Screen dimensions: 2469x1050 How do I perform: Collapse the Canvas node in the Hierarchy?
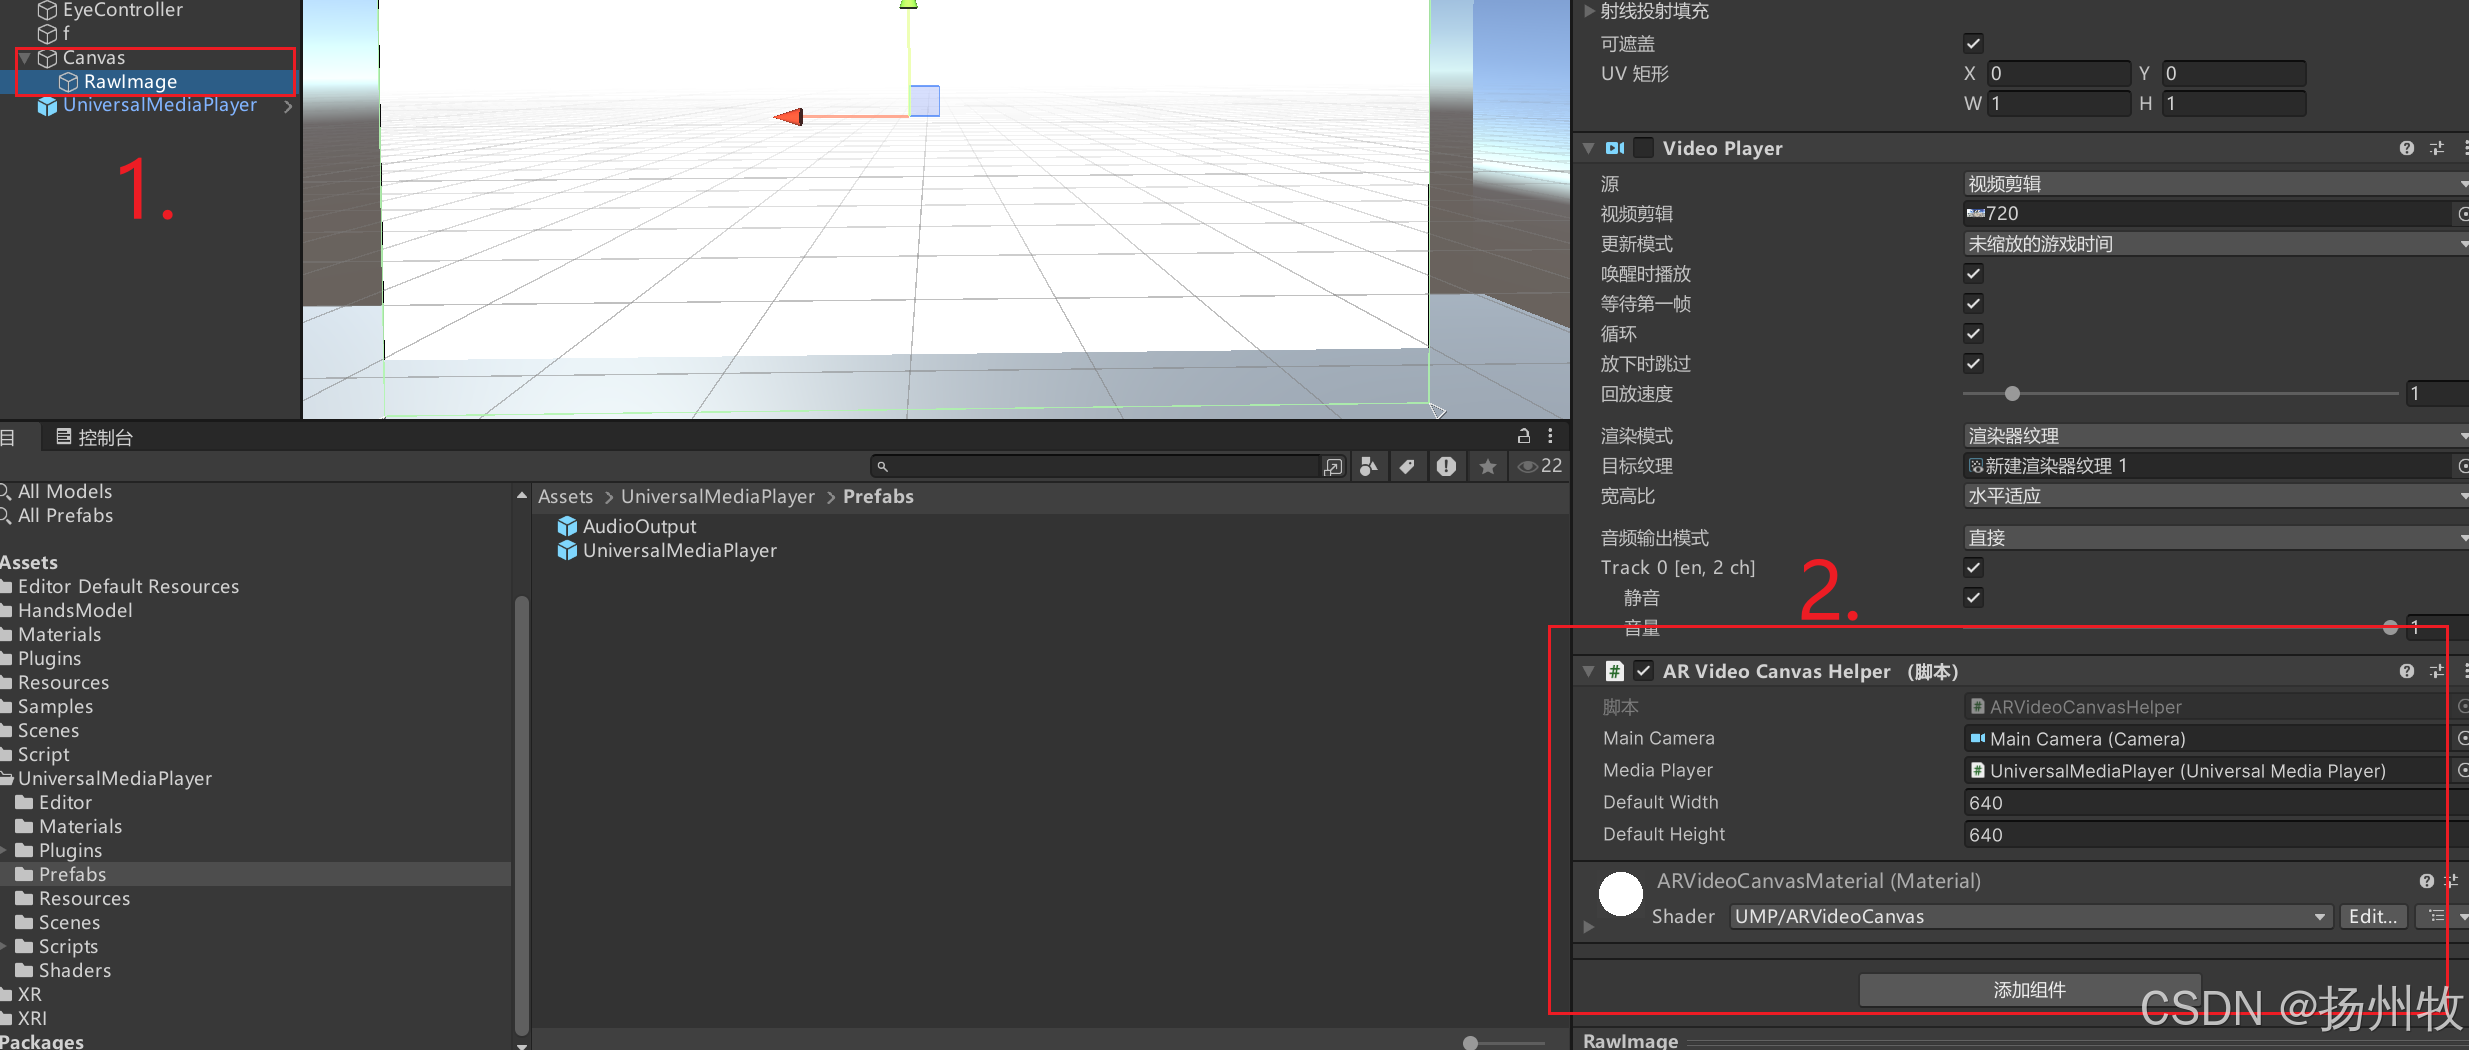[x=25, y=57]
